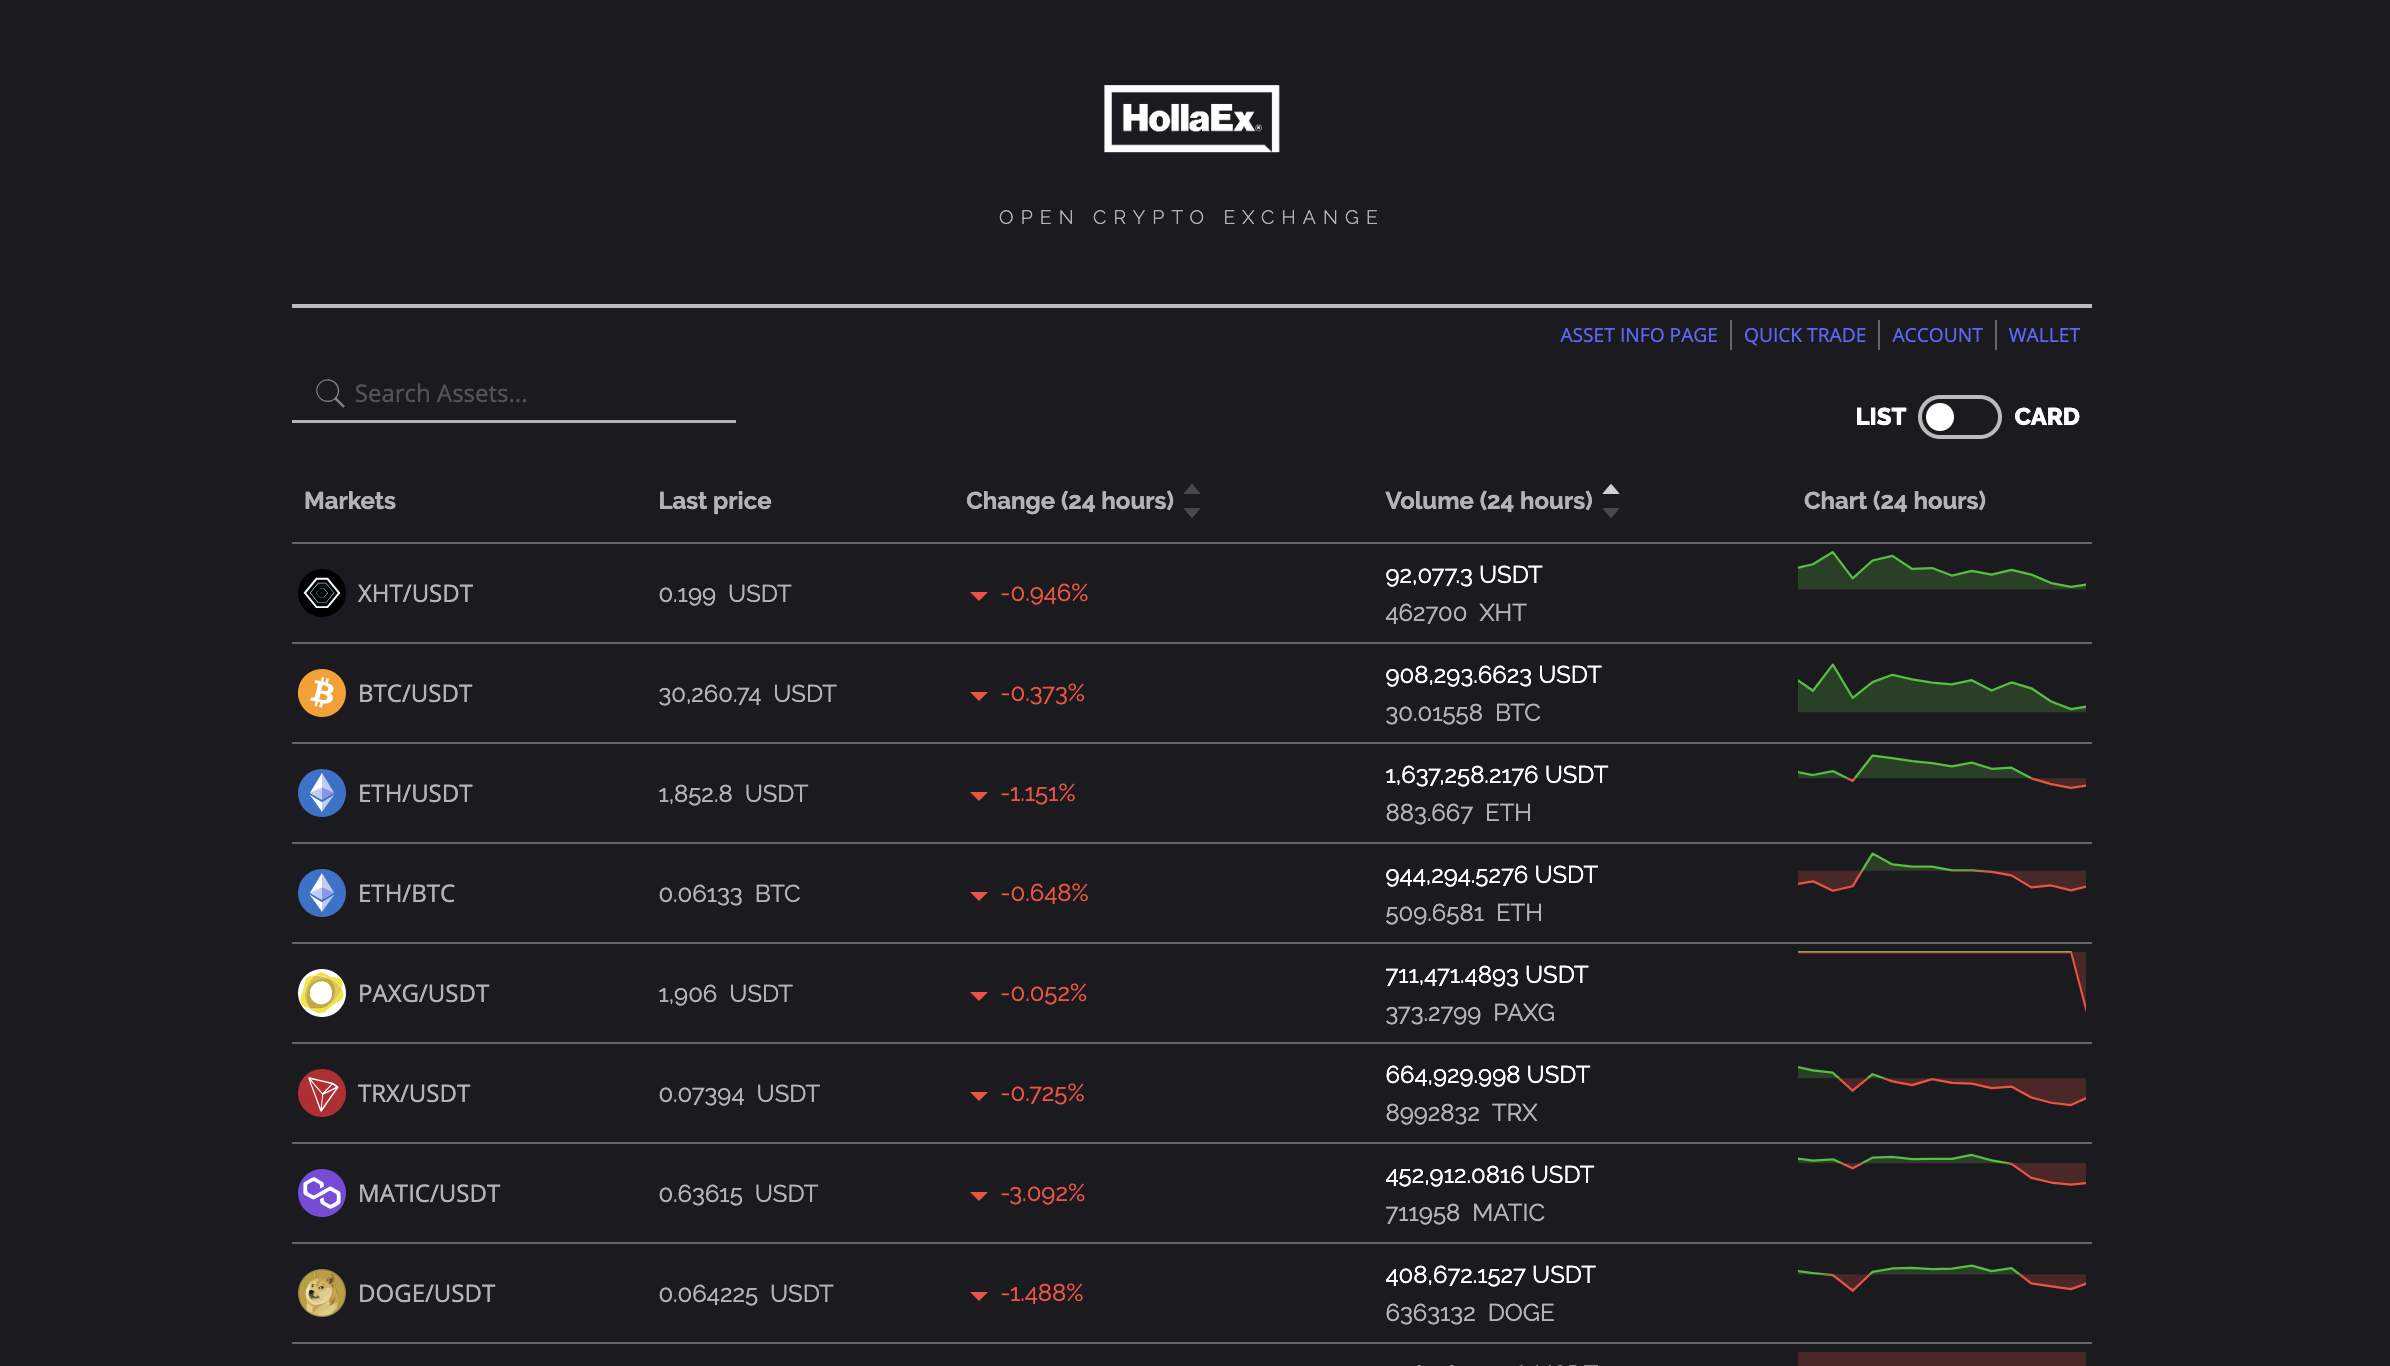Click the PAXG gold coin icon

pos(321,993)
